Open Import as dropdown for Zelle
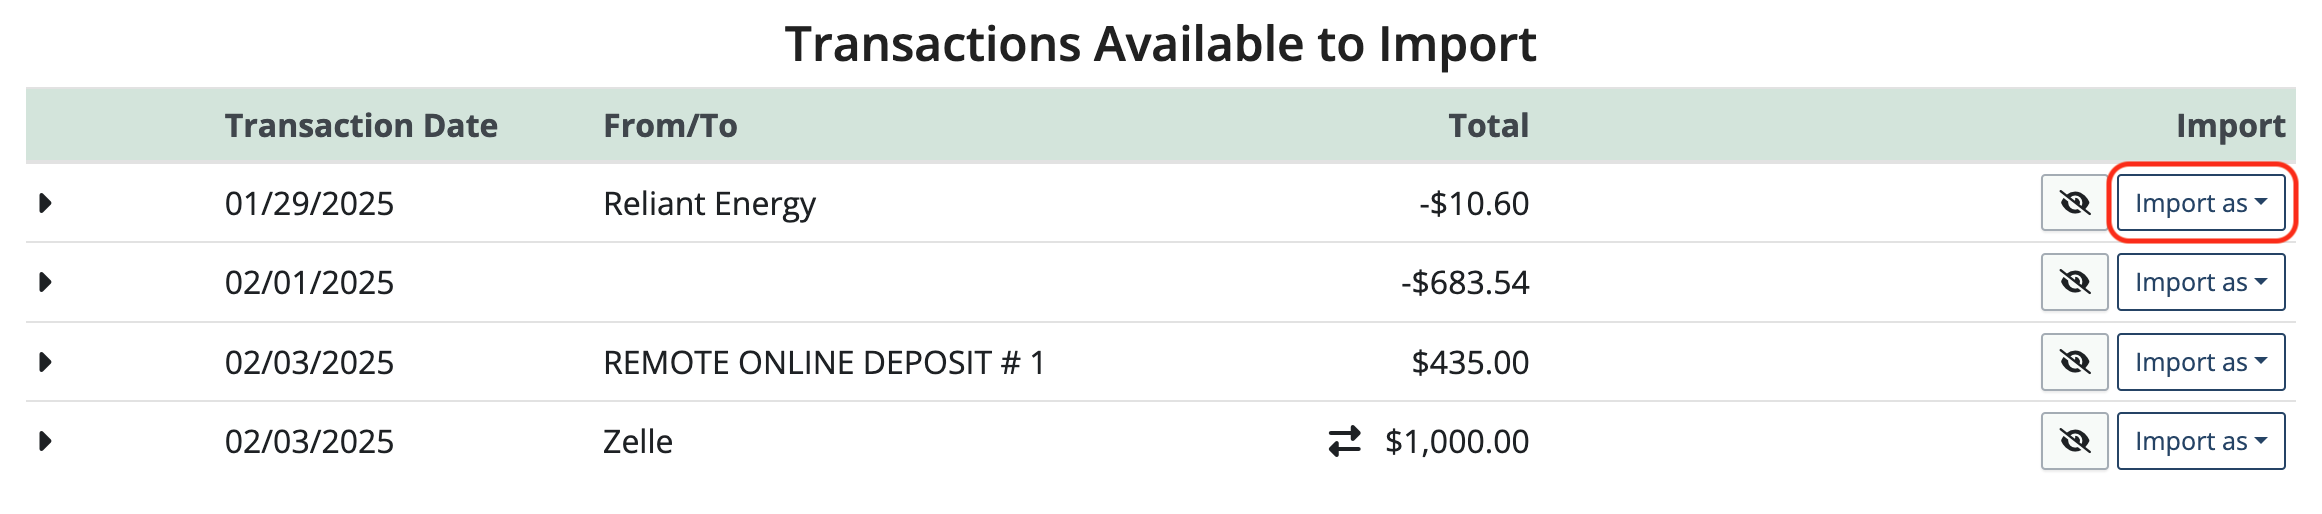This screenshot has height=514, width=2322. tap(2201, 441)
